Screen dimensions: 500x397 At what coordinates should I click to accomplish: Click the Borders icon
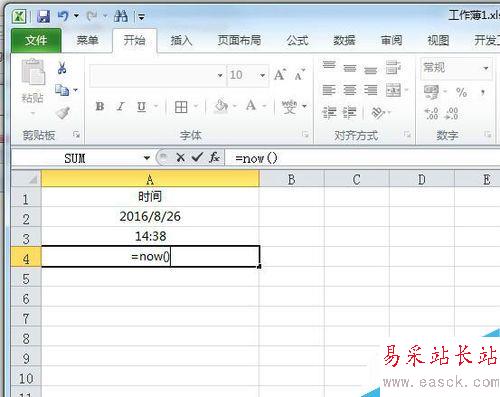point(181,107)
